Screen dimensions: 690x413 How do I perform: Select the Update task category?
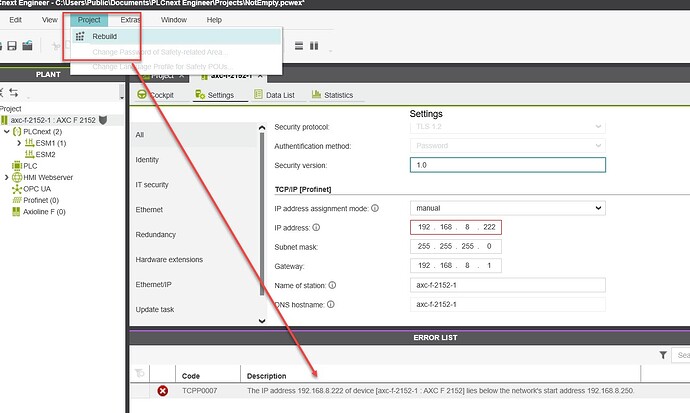pyautogui.click(x=155, y=310)
